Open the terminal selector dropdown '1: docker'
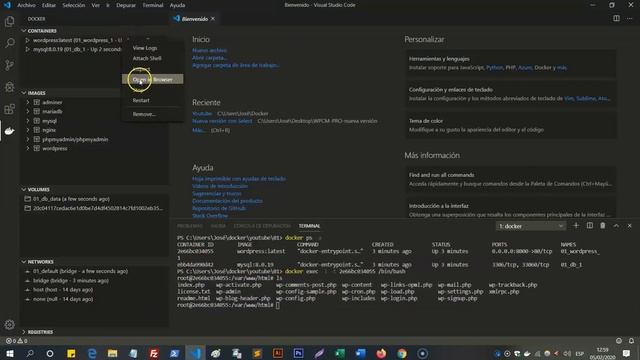This screenshot has width=640, height=360. click(531, 226)
